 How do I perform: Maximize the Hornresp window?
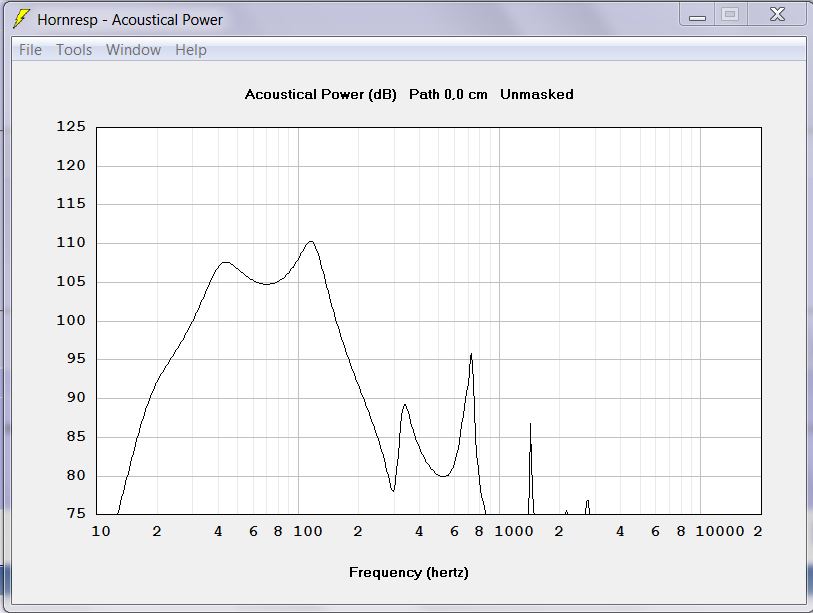click(730, 15)
